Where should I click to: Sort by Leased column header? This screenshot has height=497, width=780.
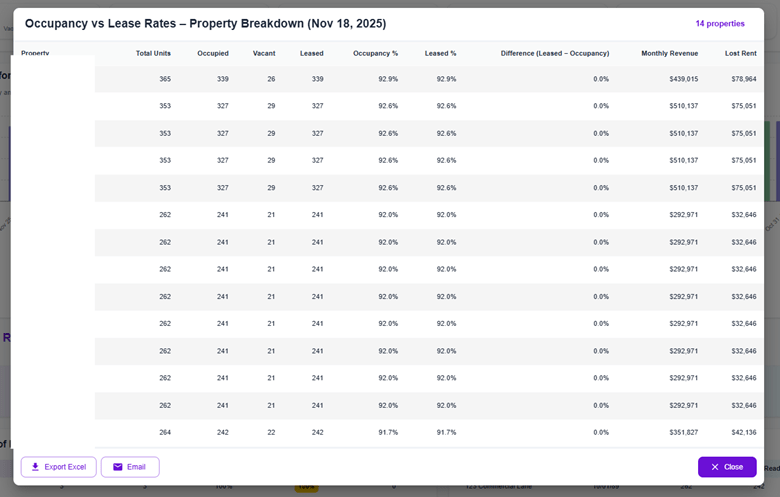click(311, 53)
